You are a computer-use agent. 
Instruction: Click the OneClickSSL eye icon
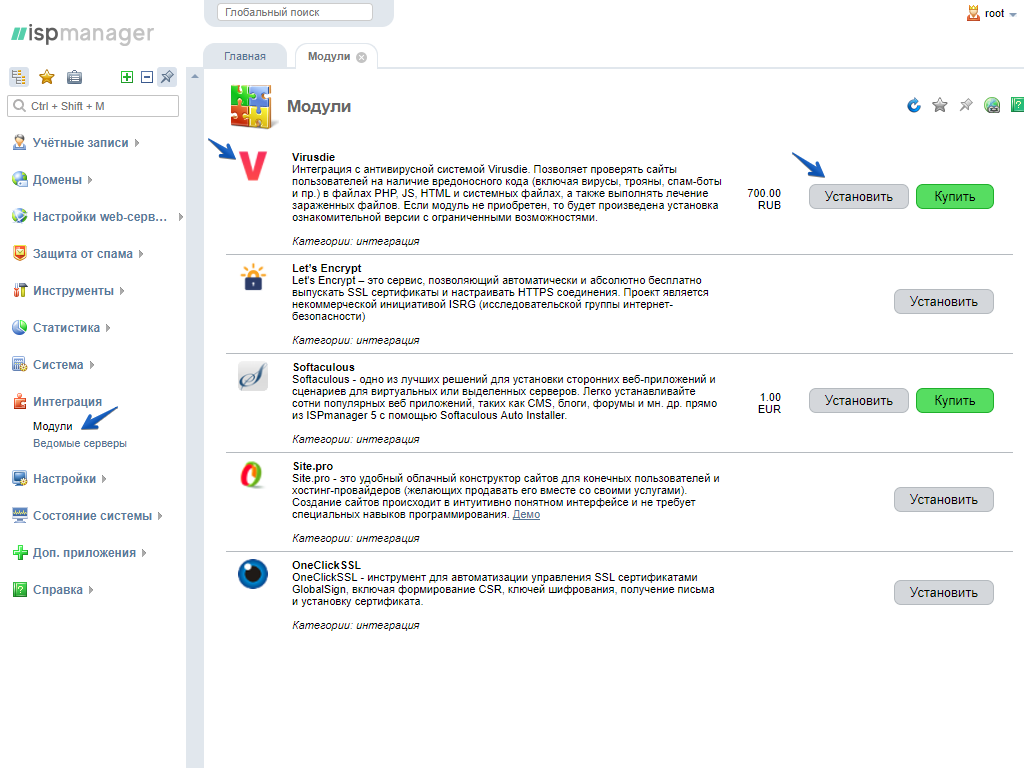pyautogui.click(x=253, y=574)
